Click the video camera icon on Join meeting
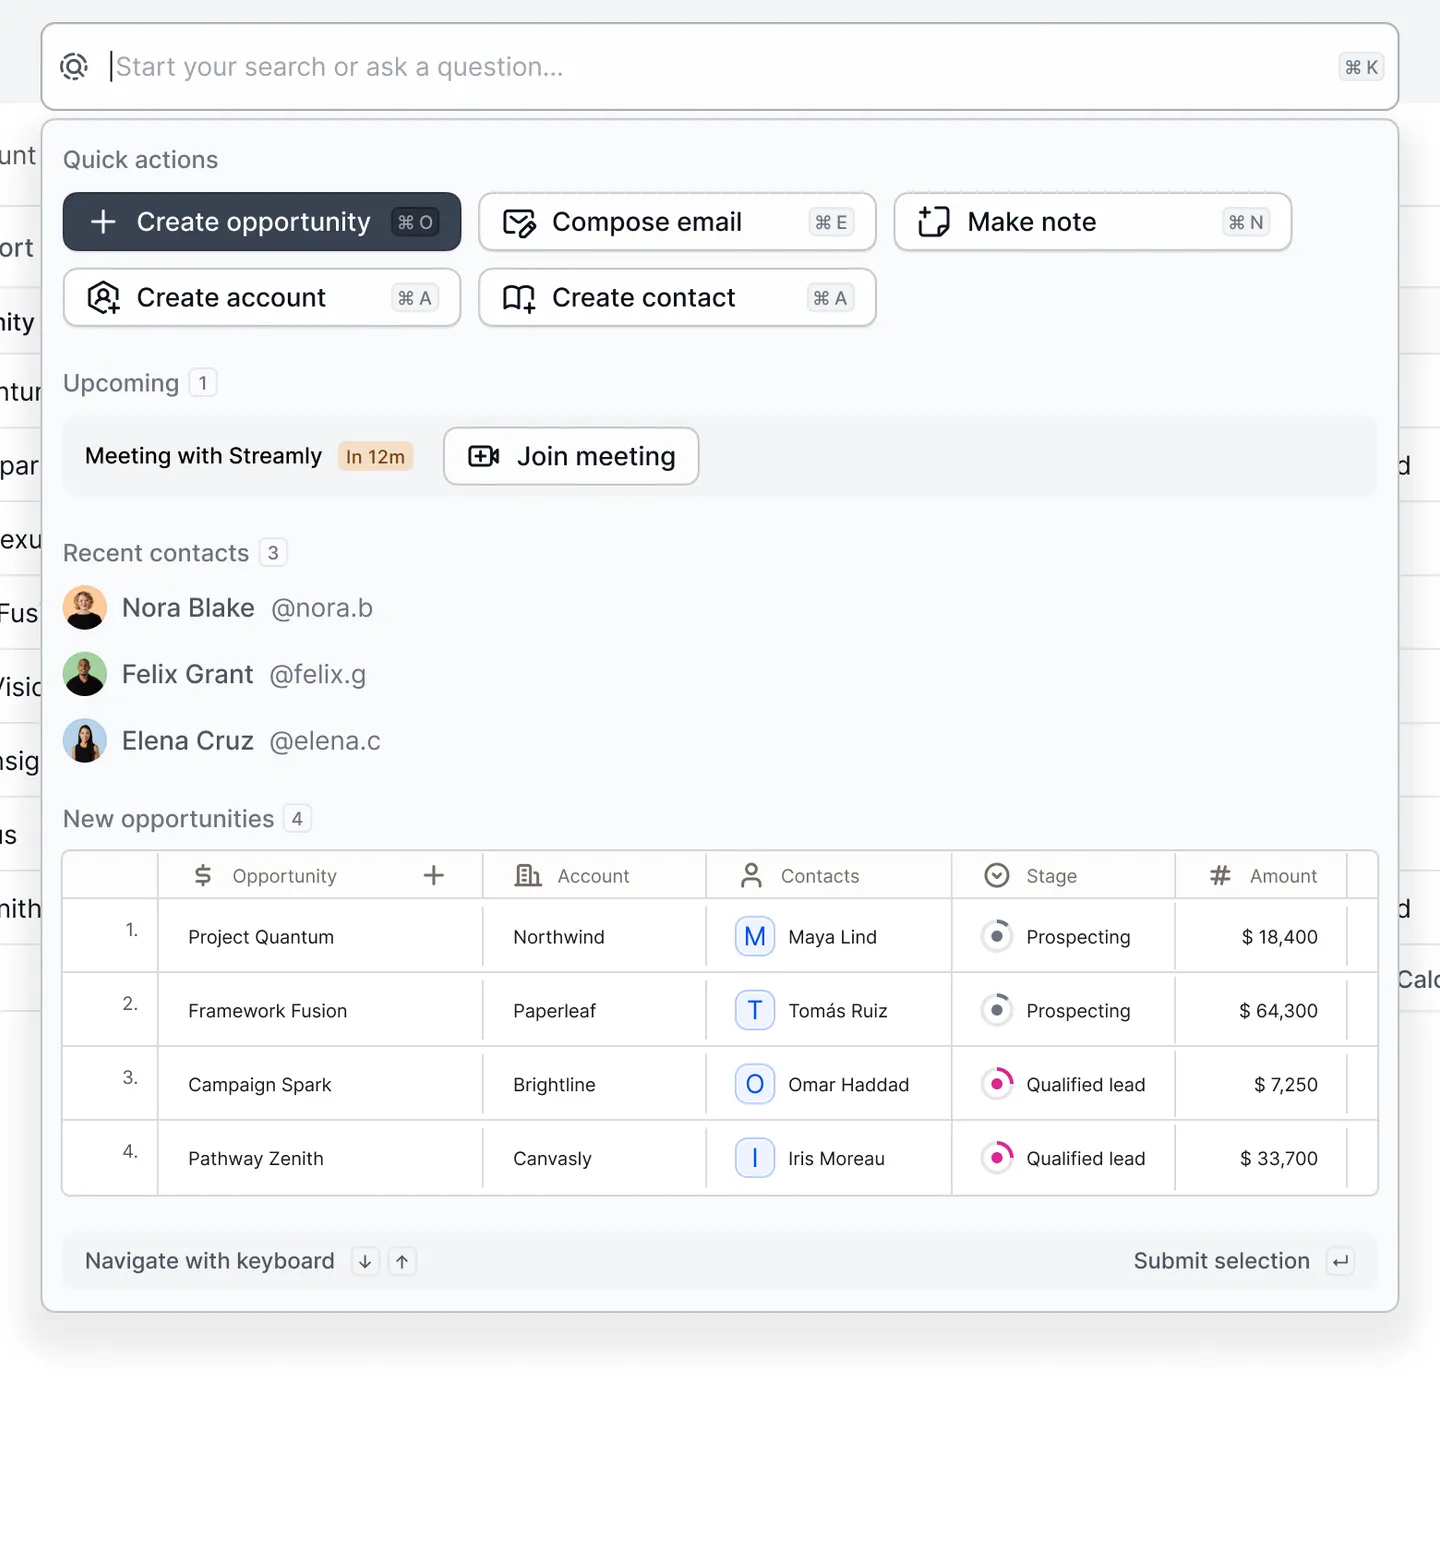Viewport: 1440px width, 1551px height. (x=484, y=456)
